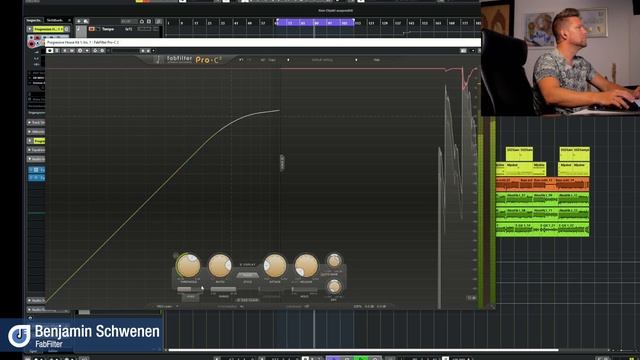This screenshot has height=360, width=640.
Task: Click the Add Track plus button
Action: pos(79,21)
